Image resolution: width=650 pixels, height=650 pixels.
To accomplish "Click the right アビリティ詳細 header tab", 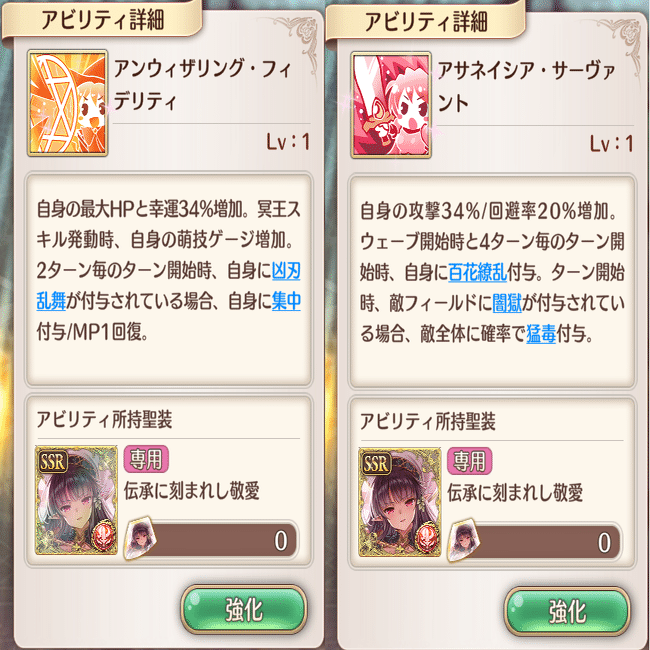I will (426, 21).
